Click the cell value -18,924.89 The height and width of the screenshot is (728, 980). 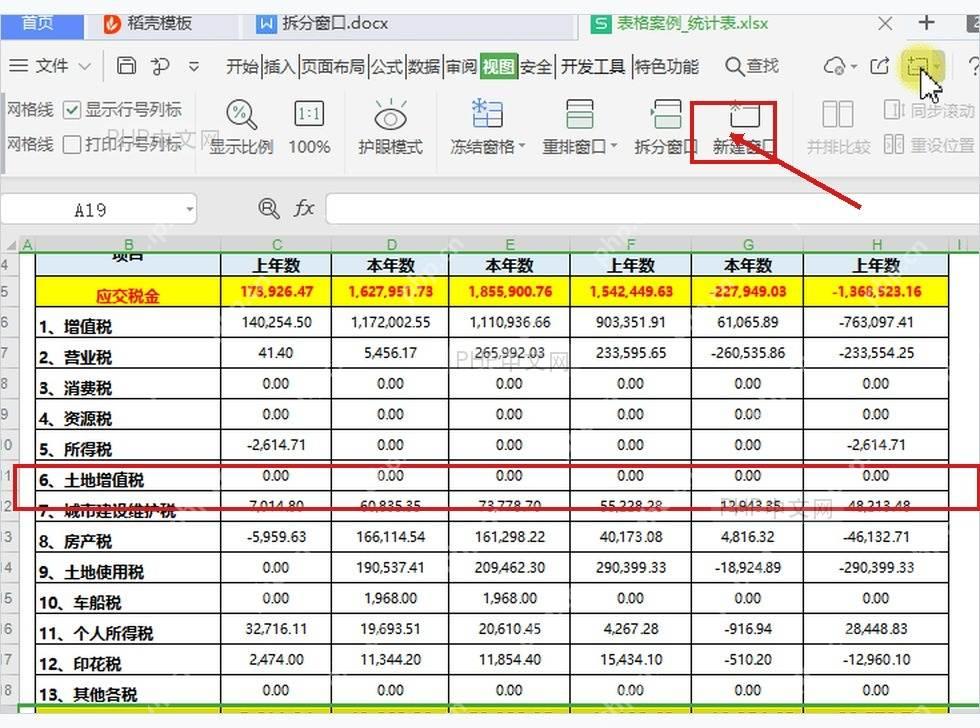pos(748,568)
